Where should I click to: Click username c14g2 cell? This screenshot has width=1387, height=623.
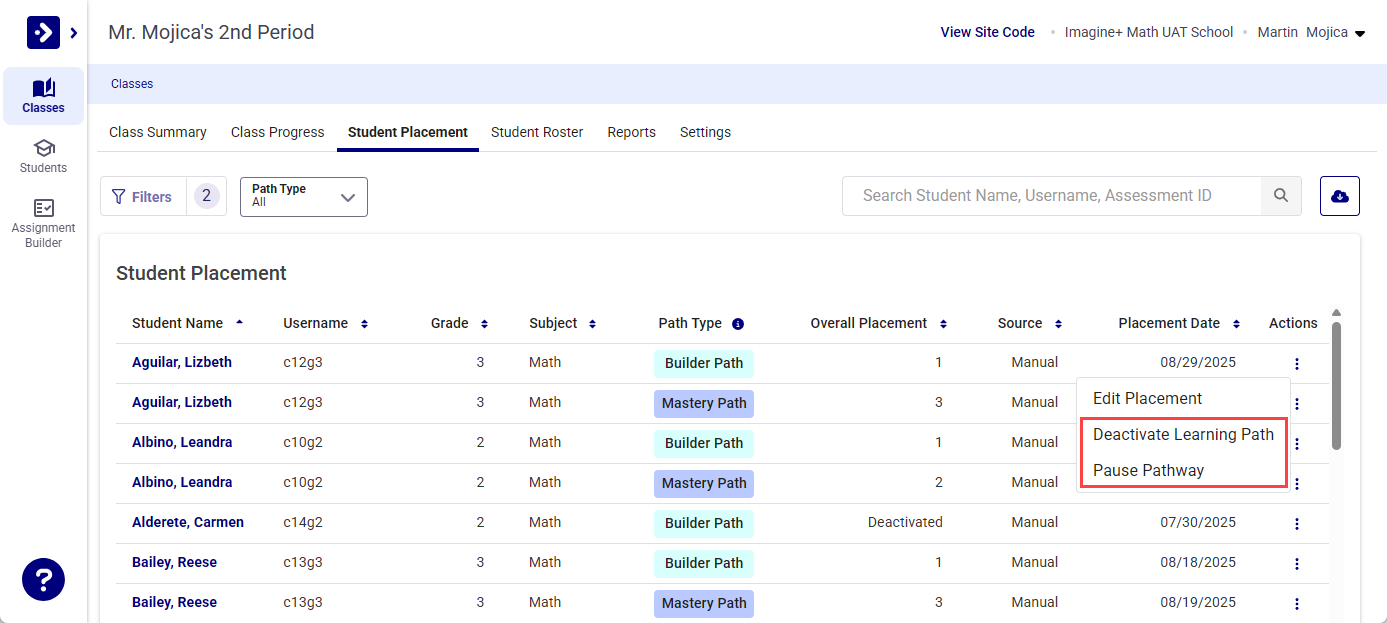click(x=303, y=522)
